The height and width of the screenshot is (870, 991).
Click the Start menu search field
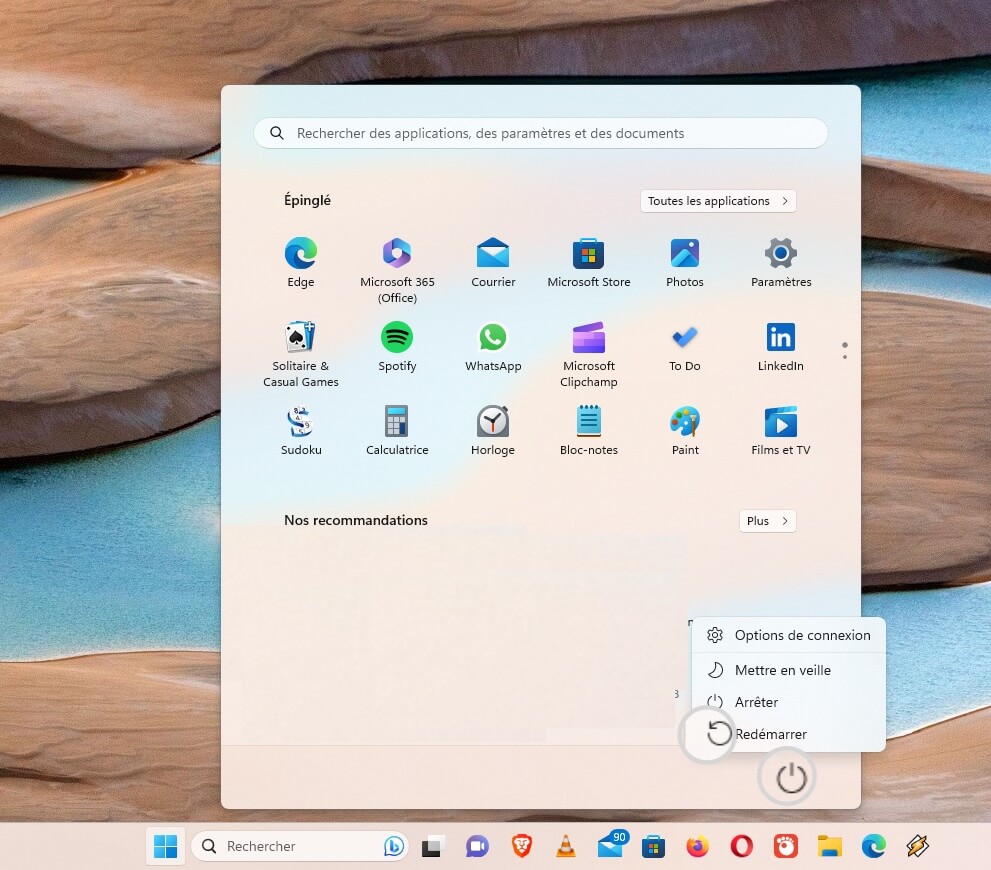[x=540, y=133]
